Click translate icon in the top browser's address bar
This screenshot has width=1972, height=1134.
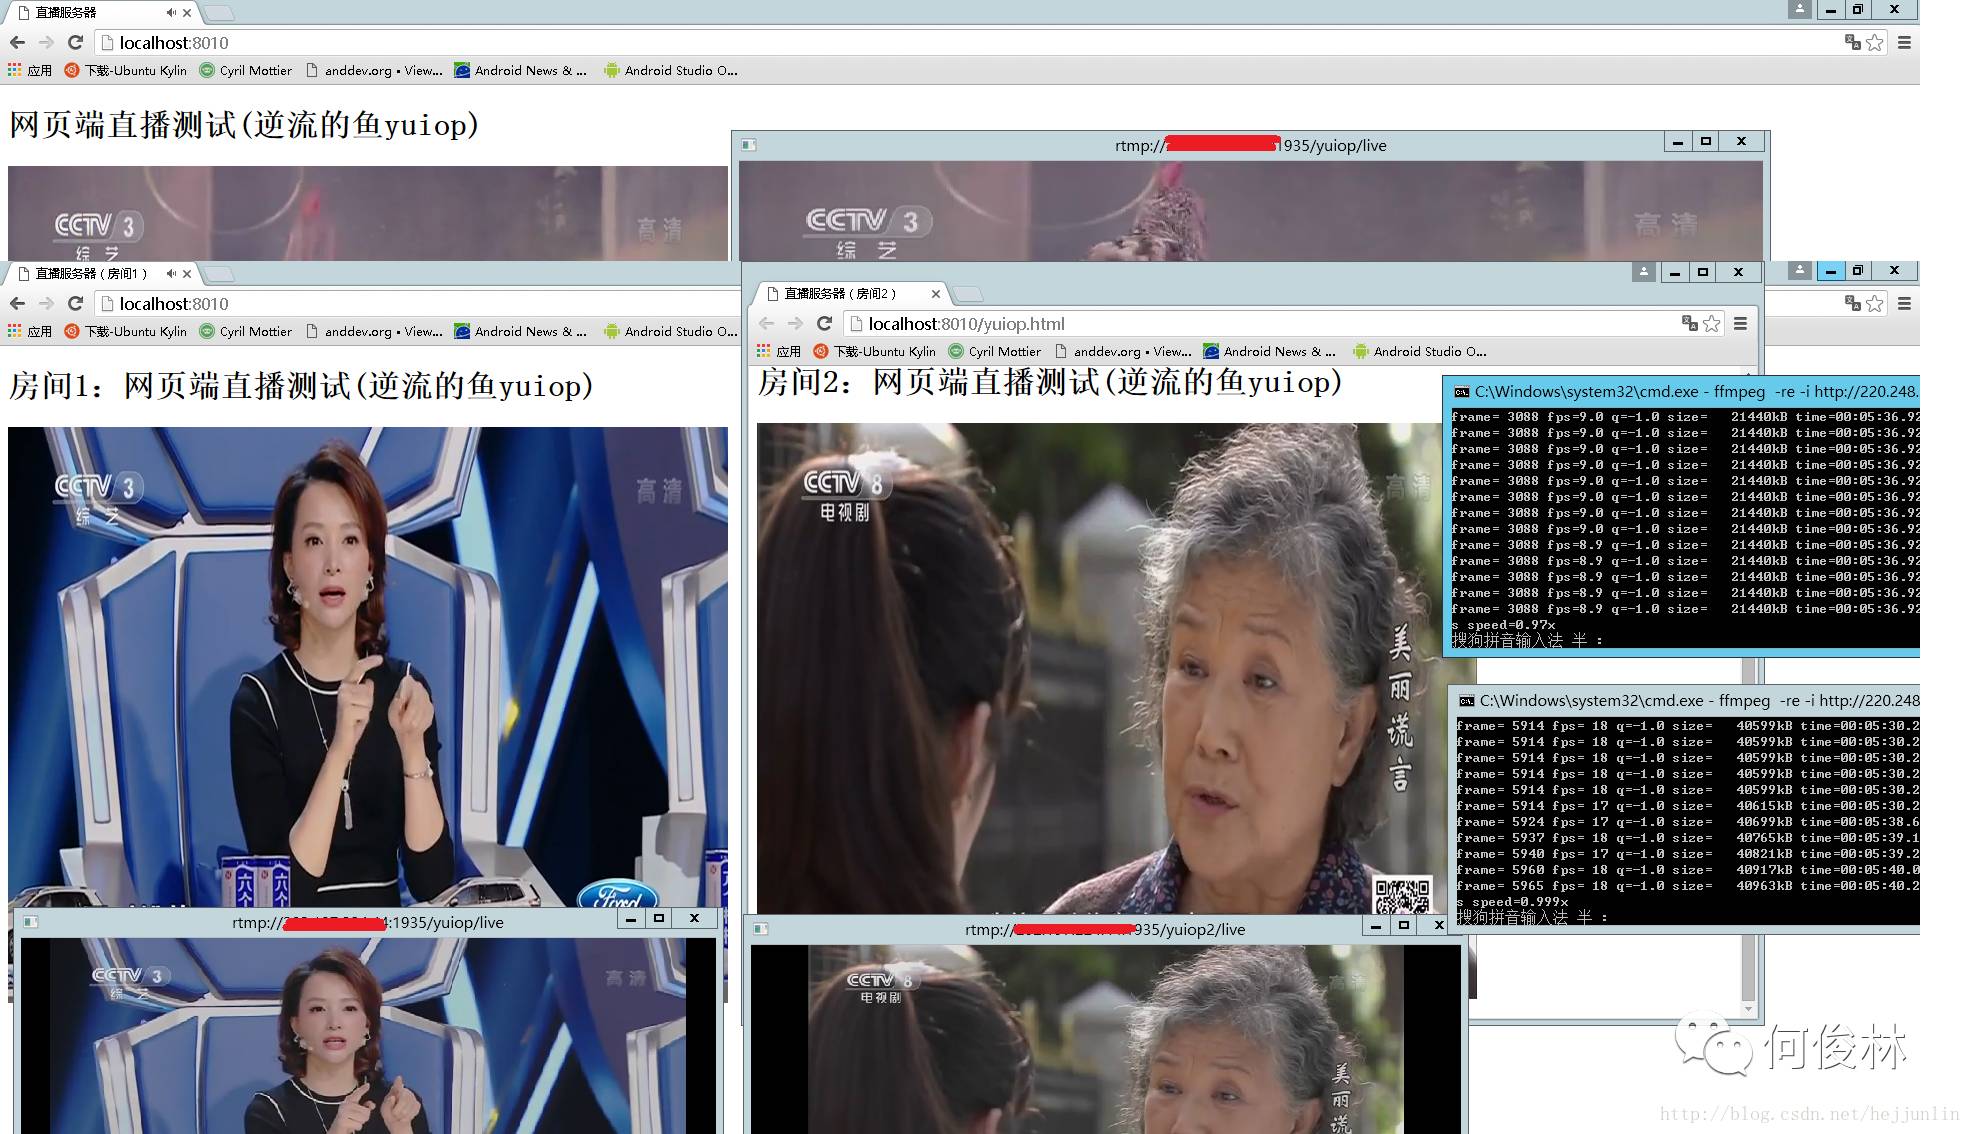click(x=1852, y=42)
